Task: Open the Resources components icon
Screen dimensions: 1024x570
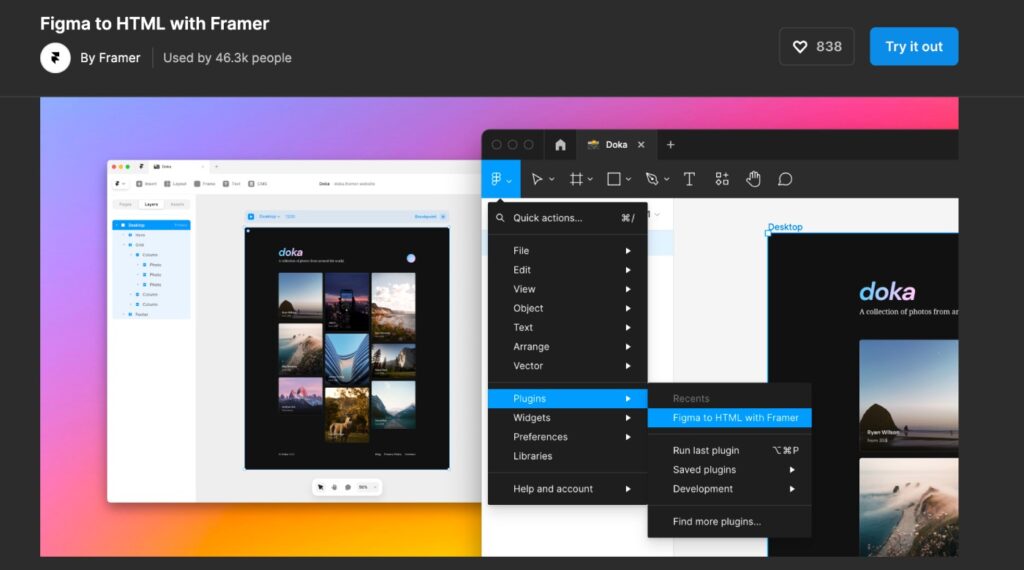Action: (722, 179)
